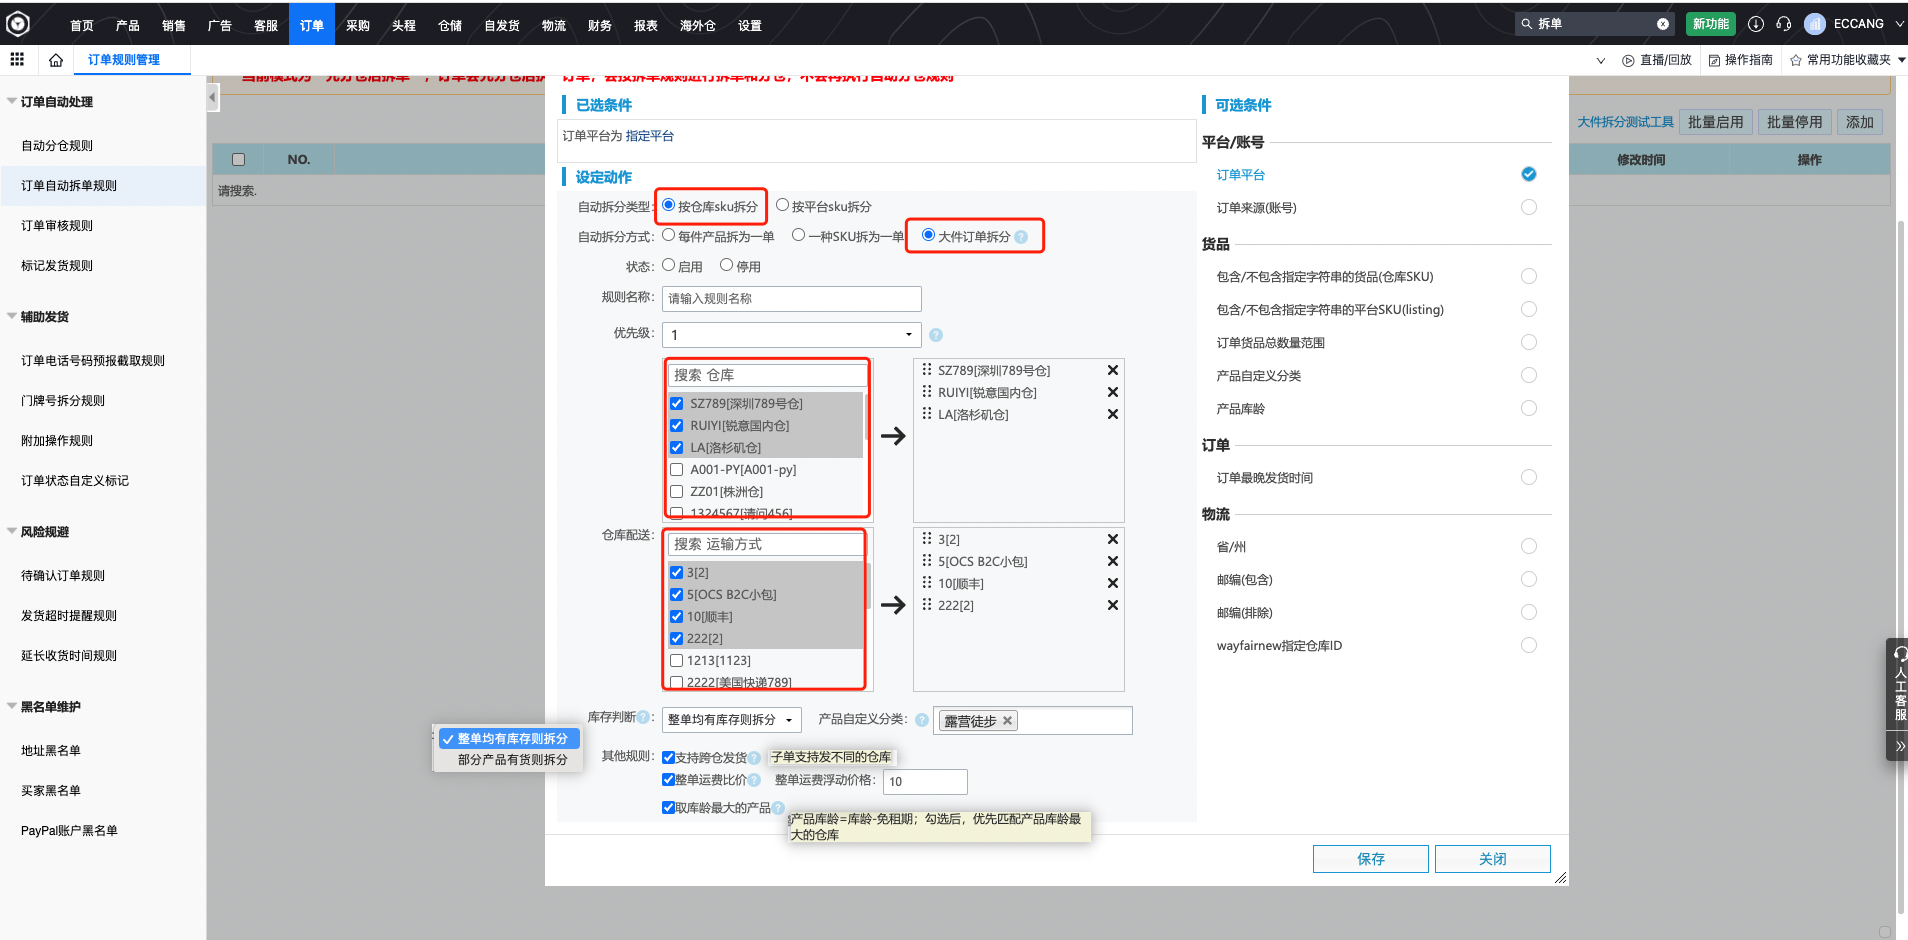Switch to the 采购 menu
Screen dimensions: 1908x940
pos(357,25)
